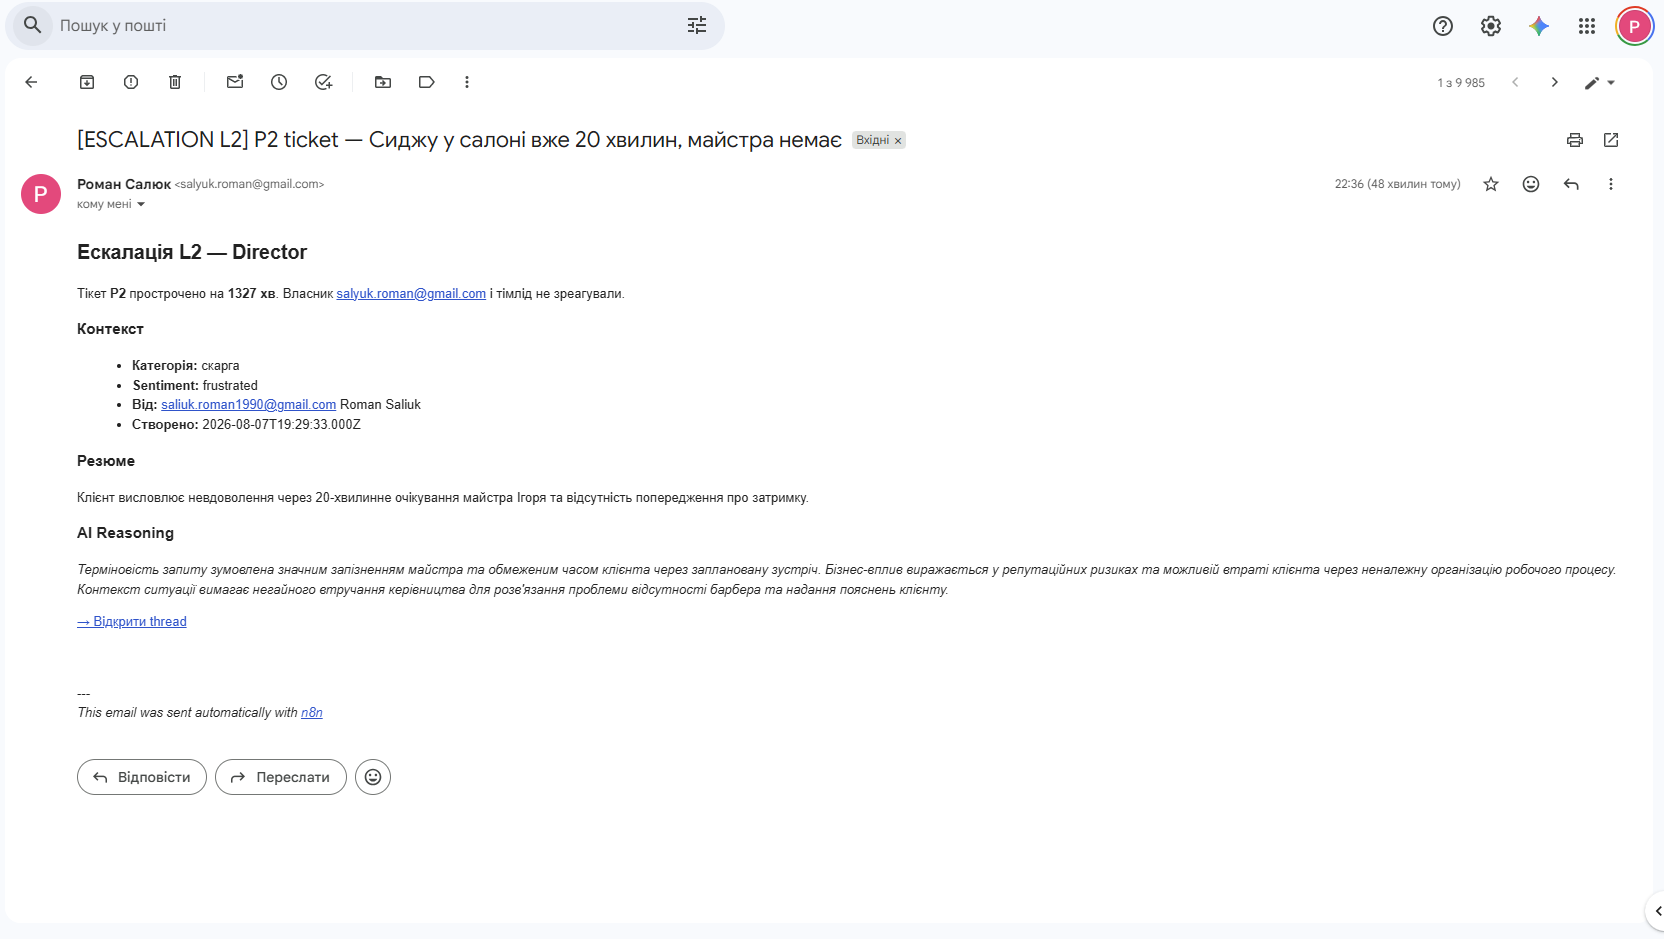Mark the email as unread
Screen dimensions: 1664x939
[x=235, y=82]
